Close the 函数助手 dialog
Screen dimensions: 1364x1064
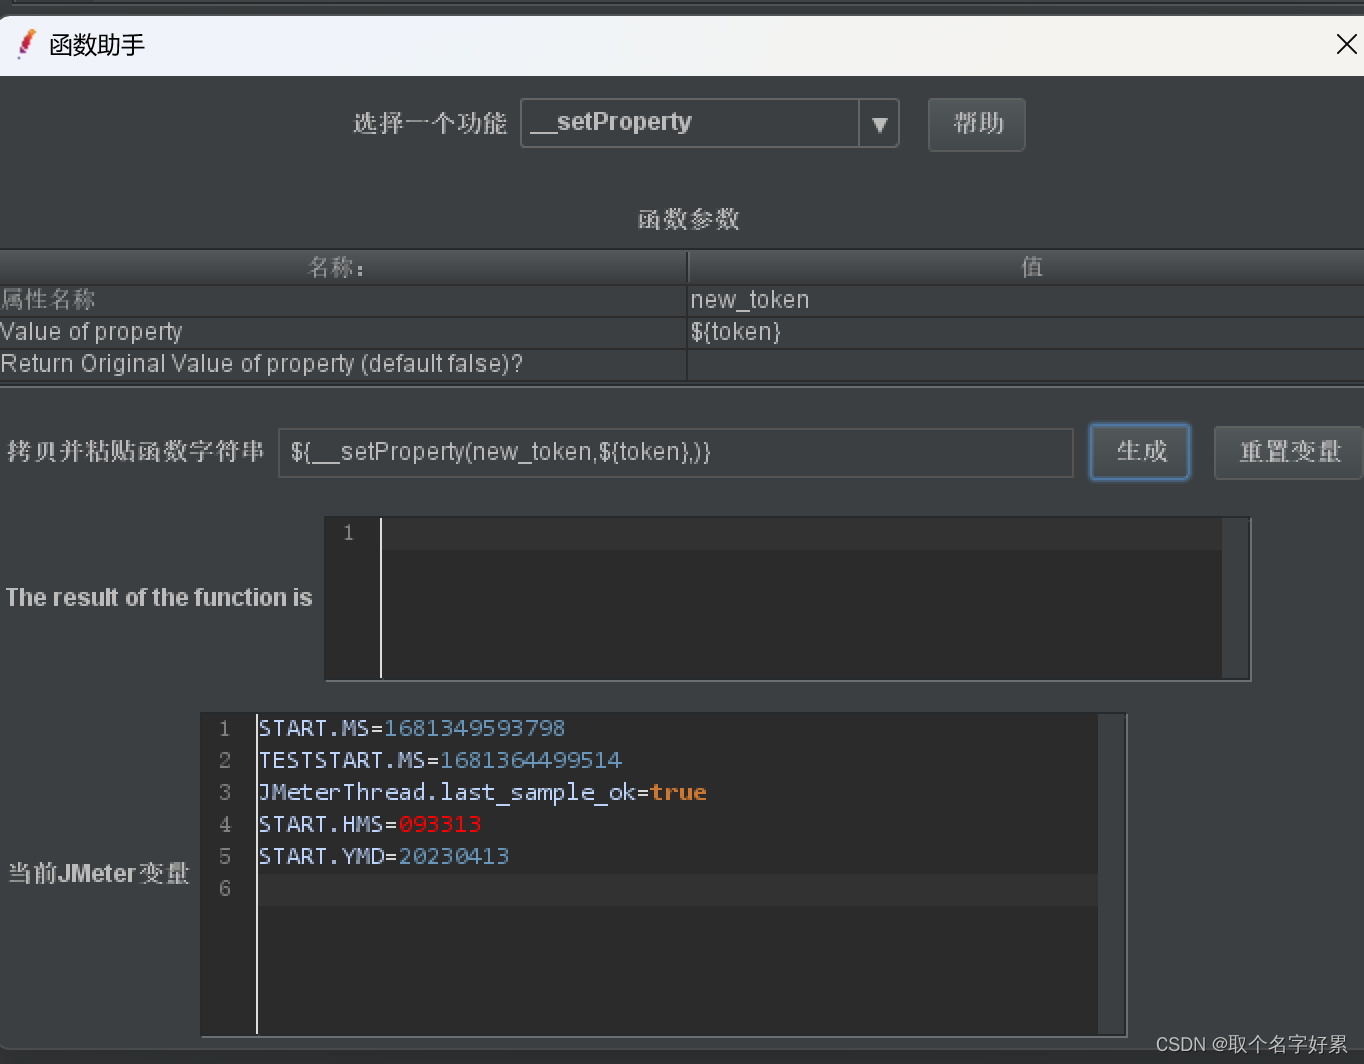[1345, 44]
